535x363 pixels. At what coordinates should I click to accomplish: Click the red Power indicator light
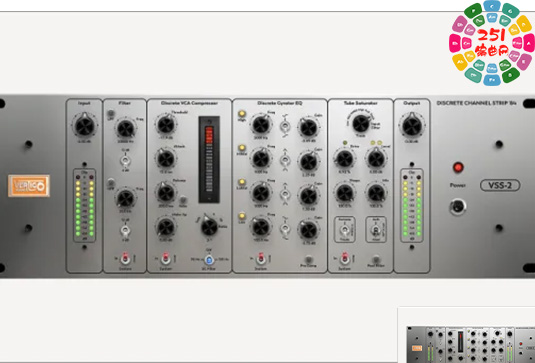point(458,167)
